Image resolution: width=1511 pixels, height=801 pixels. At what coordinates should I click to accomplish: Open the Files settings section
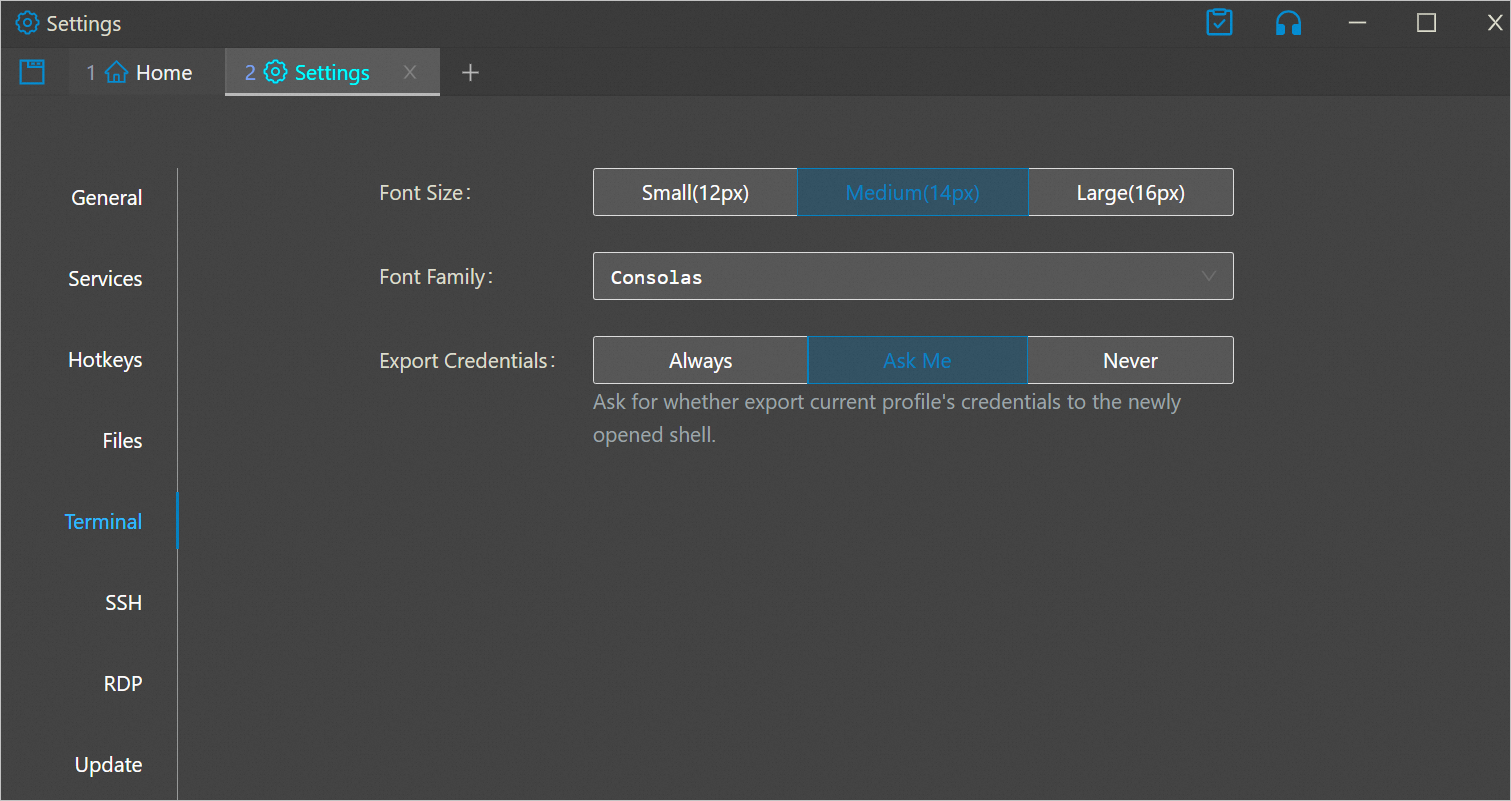122,441
